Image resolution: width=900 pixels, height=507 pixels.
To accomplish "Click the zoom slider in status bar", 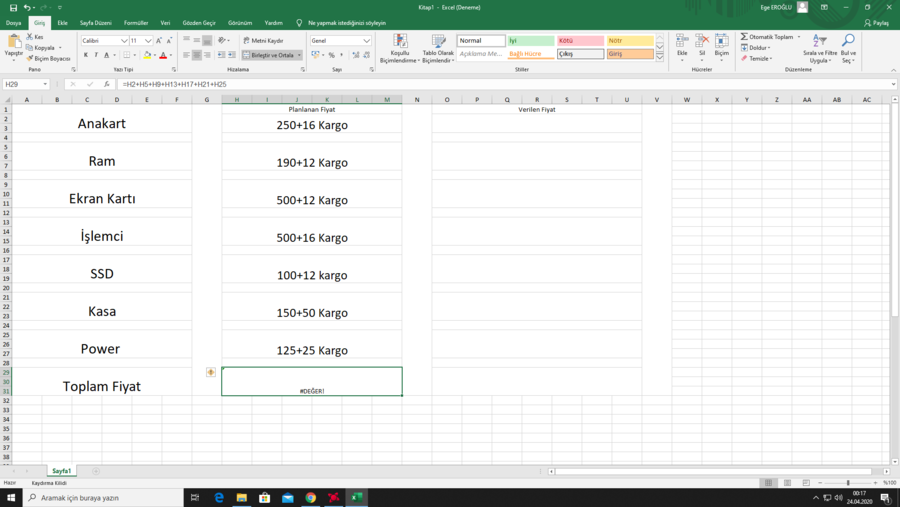I will (x=848, y=483).
